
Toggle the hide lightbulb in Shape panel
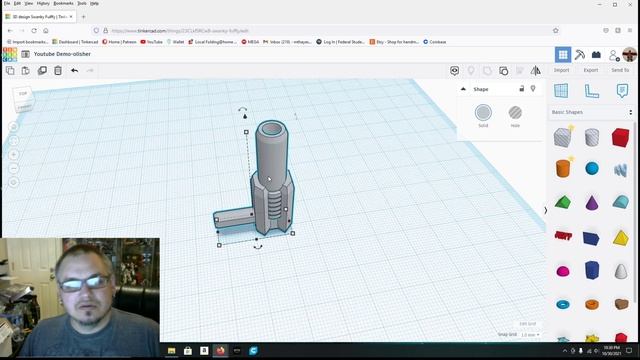(533, 89)
